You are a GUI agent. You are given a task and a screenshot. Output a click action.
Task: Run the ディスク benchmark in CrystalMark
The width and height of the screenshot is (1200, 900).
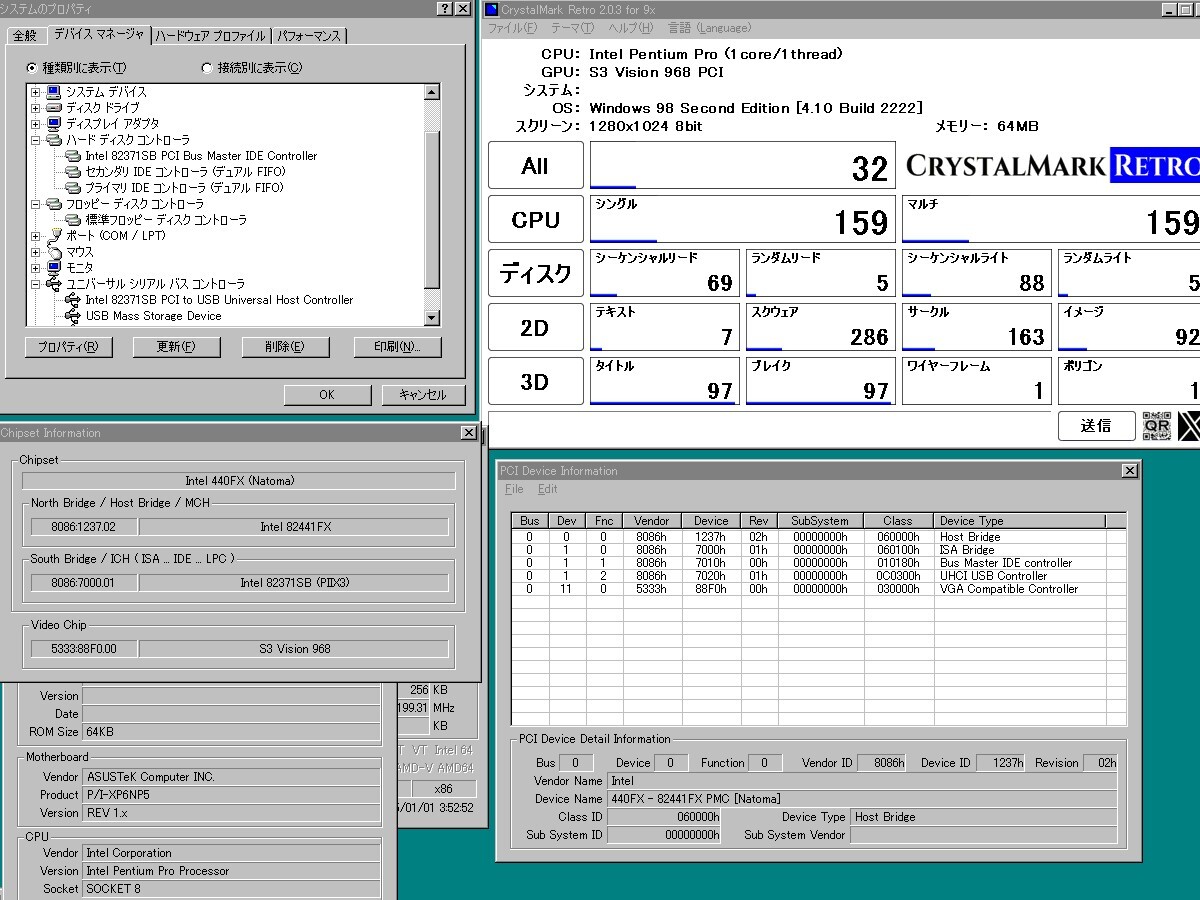[x=535, y=274]
